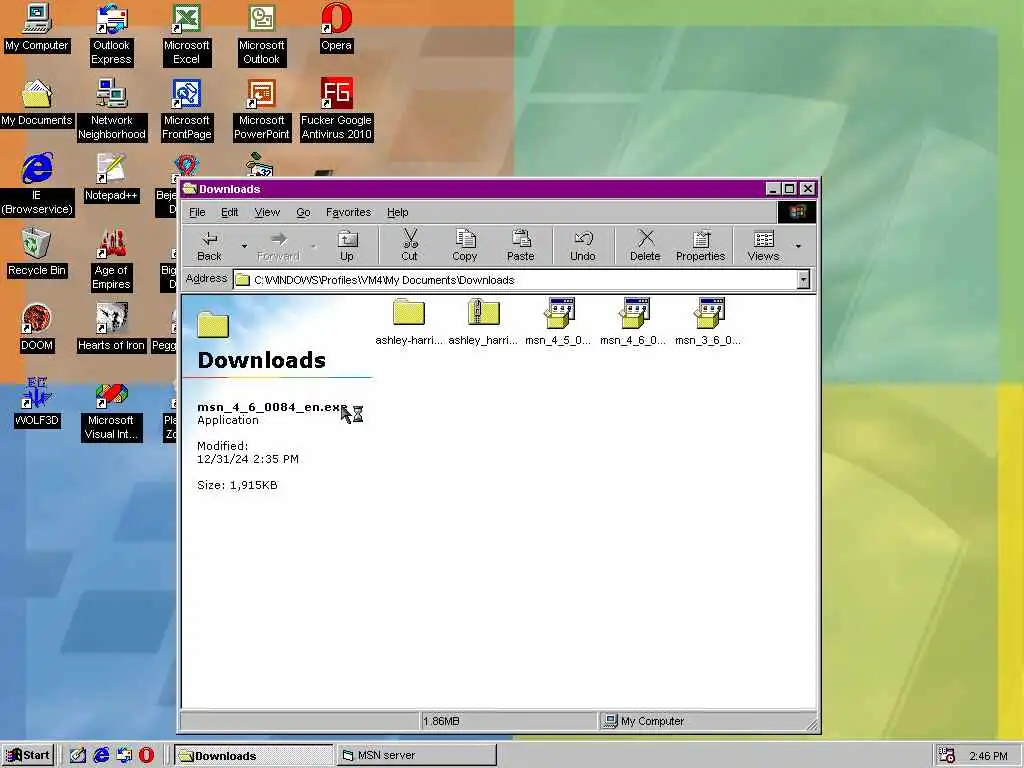Select the WOLF3D desktop shortcut
The width and height of the screenshot is (1024, 768).
(x=37, y=404)
